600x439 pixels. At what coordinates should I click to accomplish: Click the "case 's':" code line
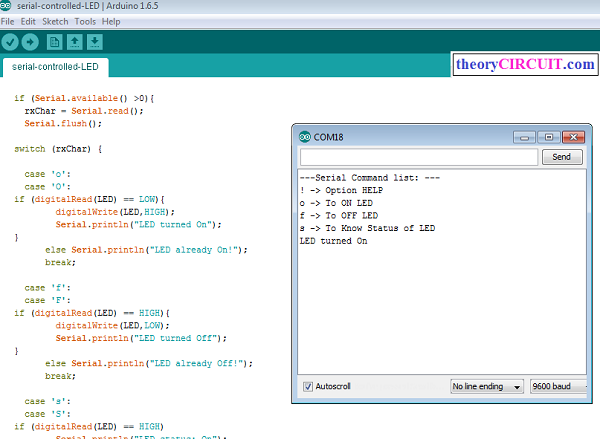(47, 401)
